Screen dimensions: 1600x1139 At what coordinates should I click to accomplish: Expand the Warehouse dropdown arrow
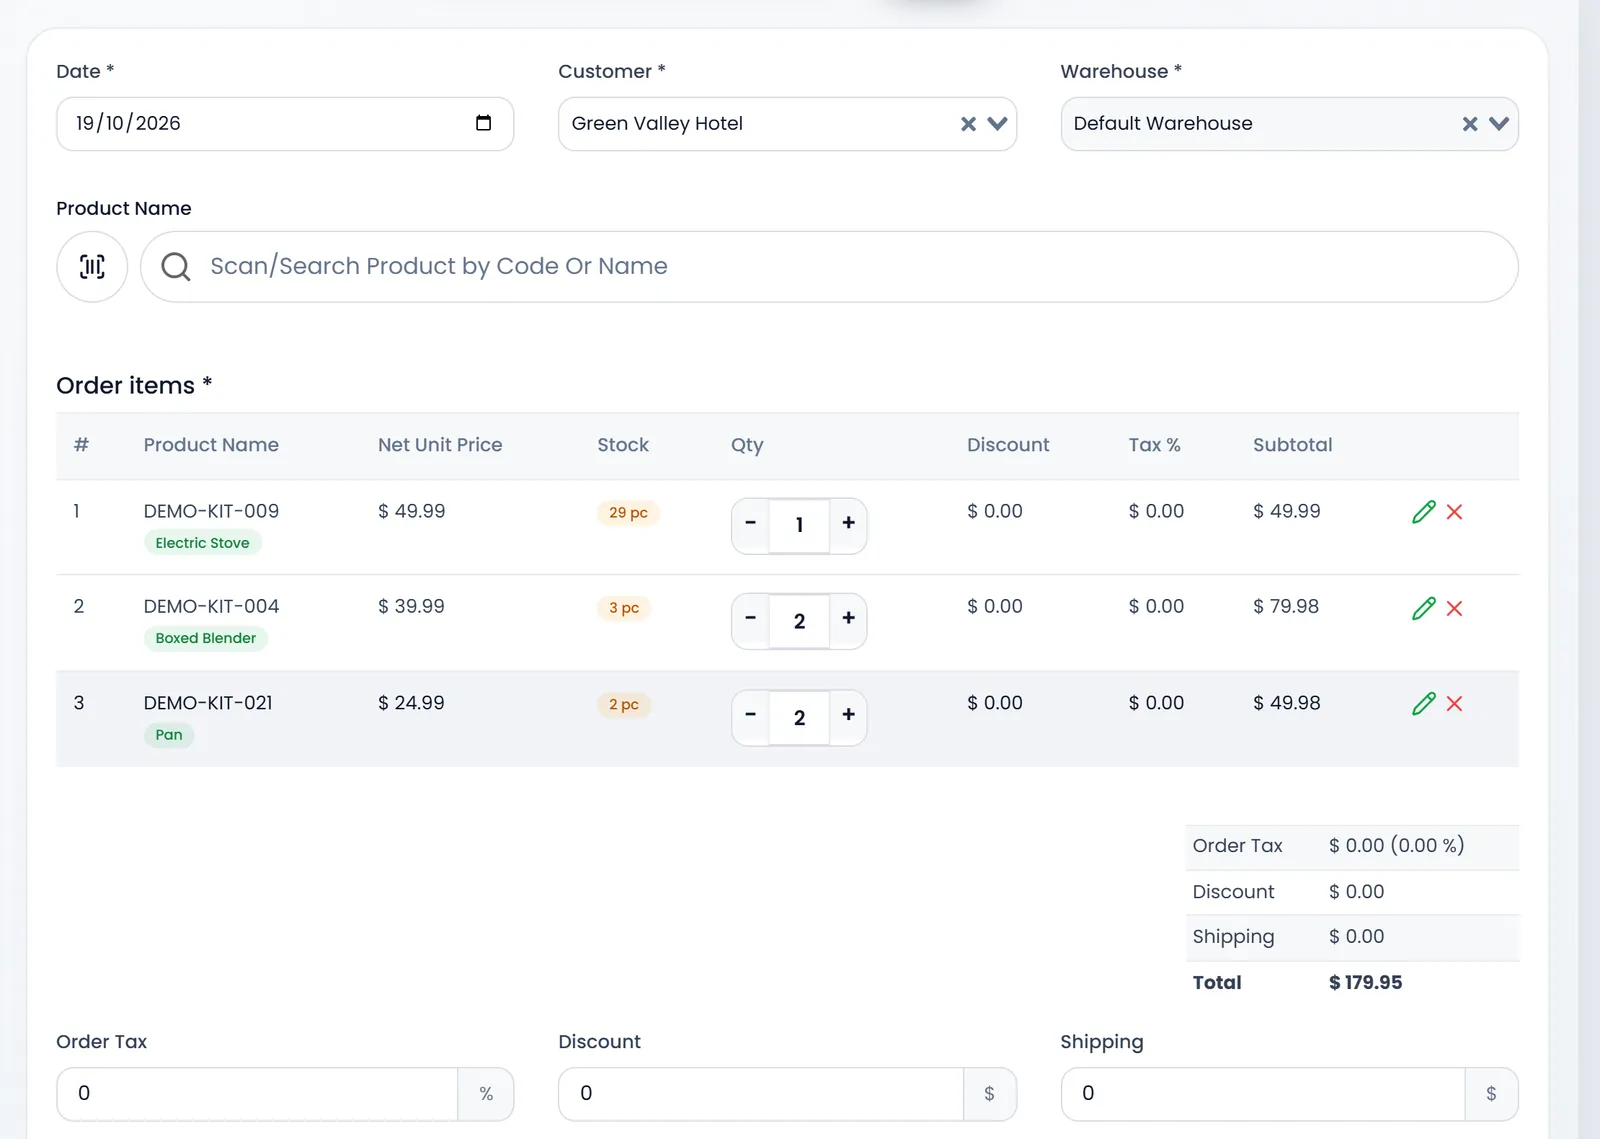pos(1499,124)
